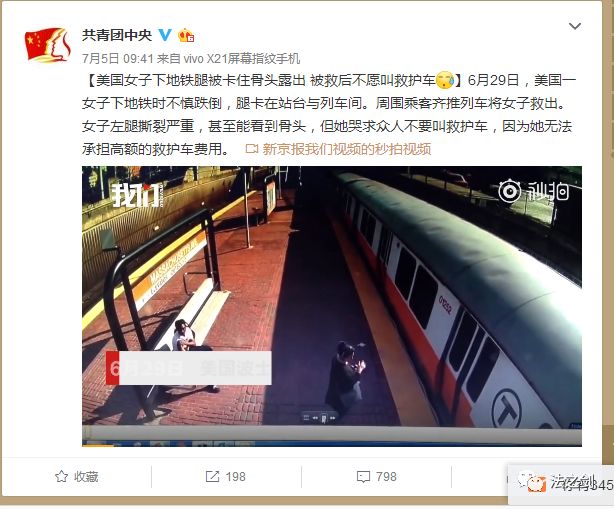This screenshot has height=509, width=614.
Task: Click the 我们 video watermark logo
Action: tap(136, 195)
